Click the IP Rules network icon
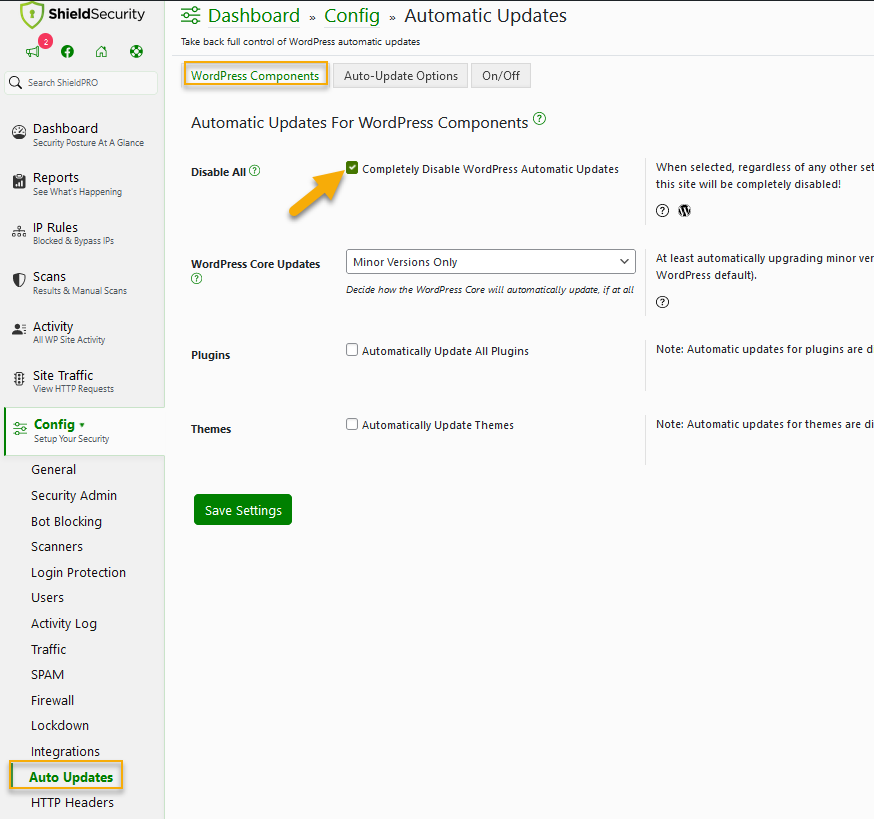 [19, 231]
